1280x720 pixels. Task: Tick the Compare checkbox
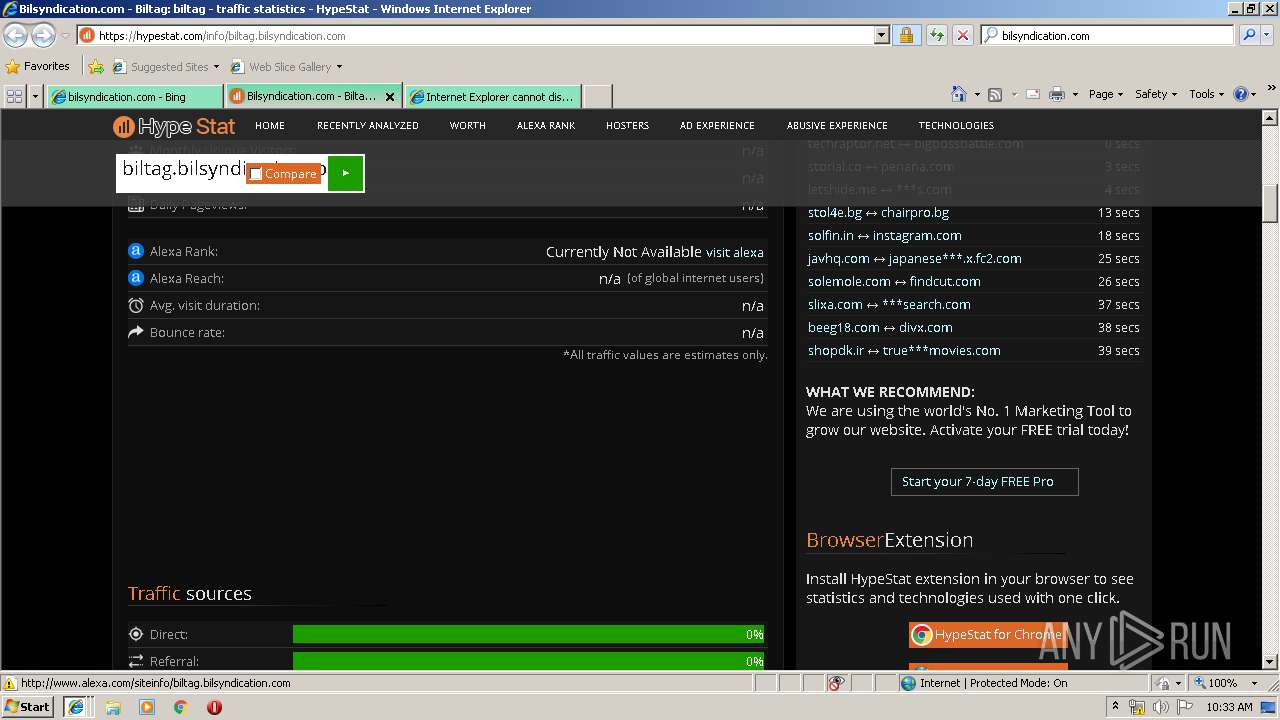pos(256,174)
